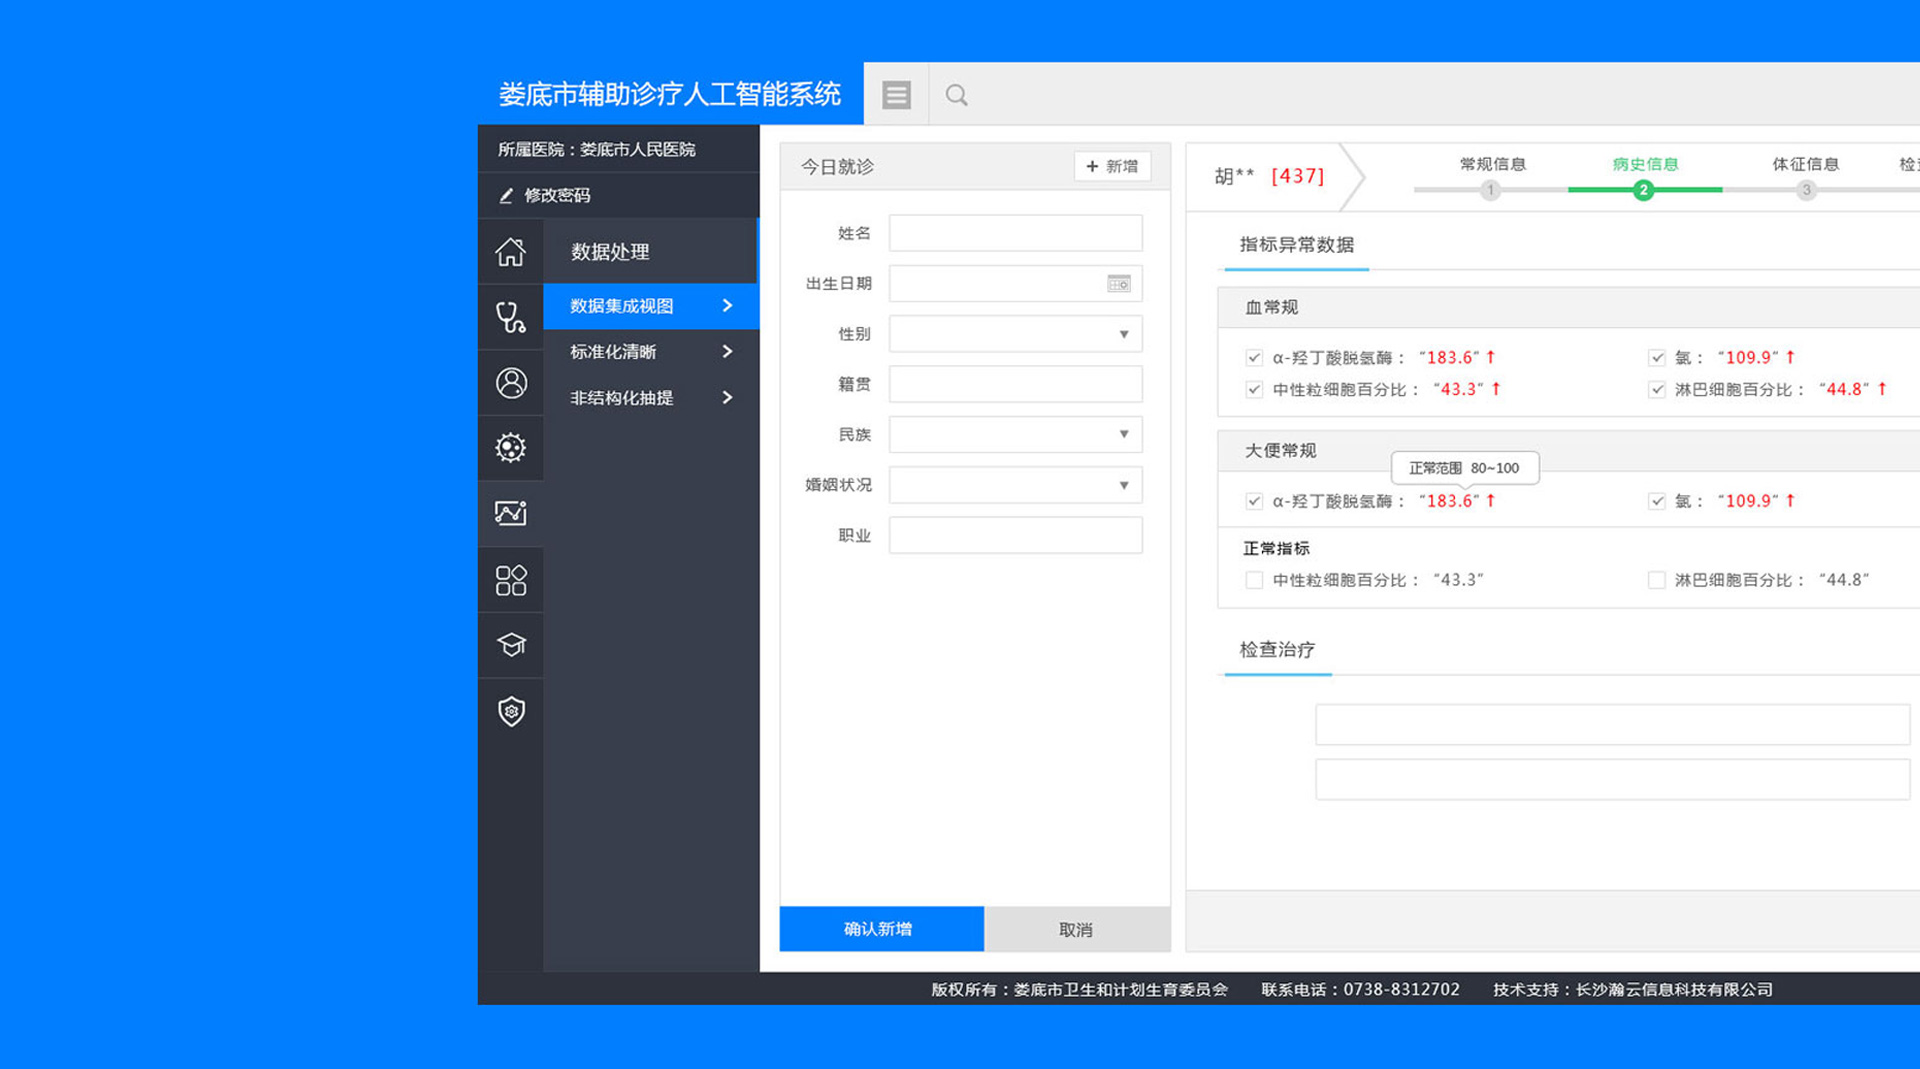This screenshot has width=1920, height=1069.
Task: Click 修改密码 link
Action: [x=557, y=195]
